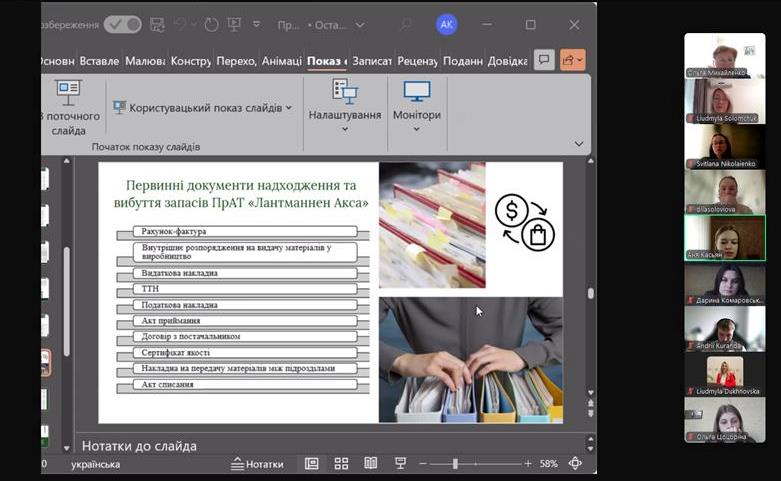The image size is (781, 481).
Task: Click the 58% zoom level
Action: click(x=548, y=464)
